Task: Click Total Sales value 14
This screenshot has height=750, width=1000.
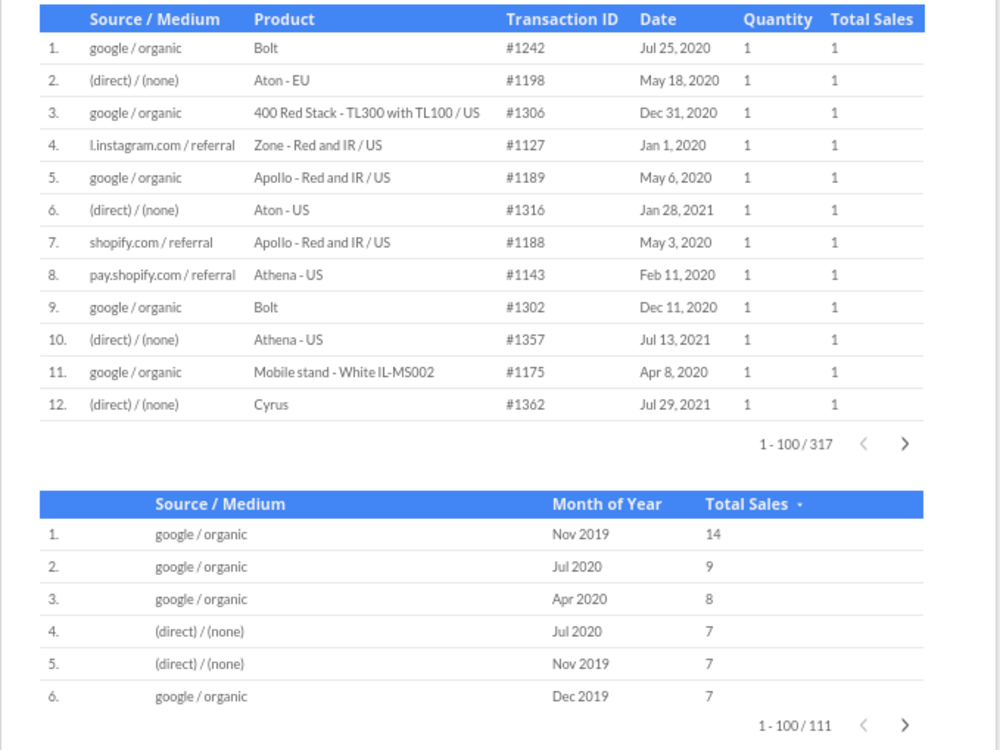Action: click(x=713, y=534)
